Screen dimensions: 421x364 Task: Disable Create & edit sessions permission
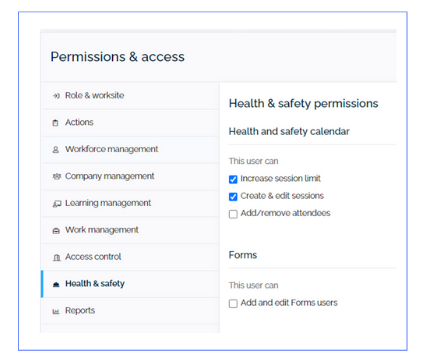point(233,197)
